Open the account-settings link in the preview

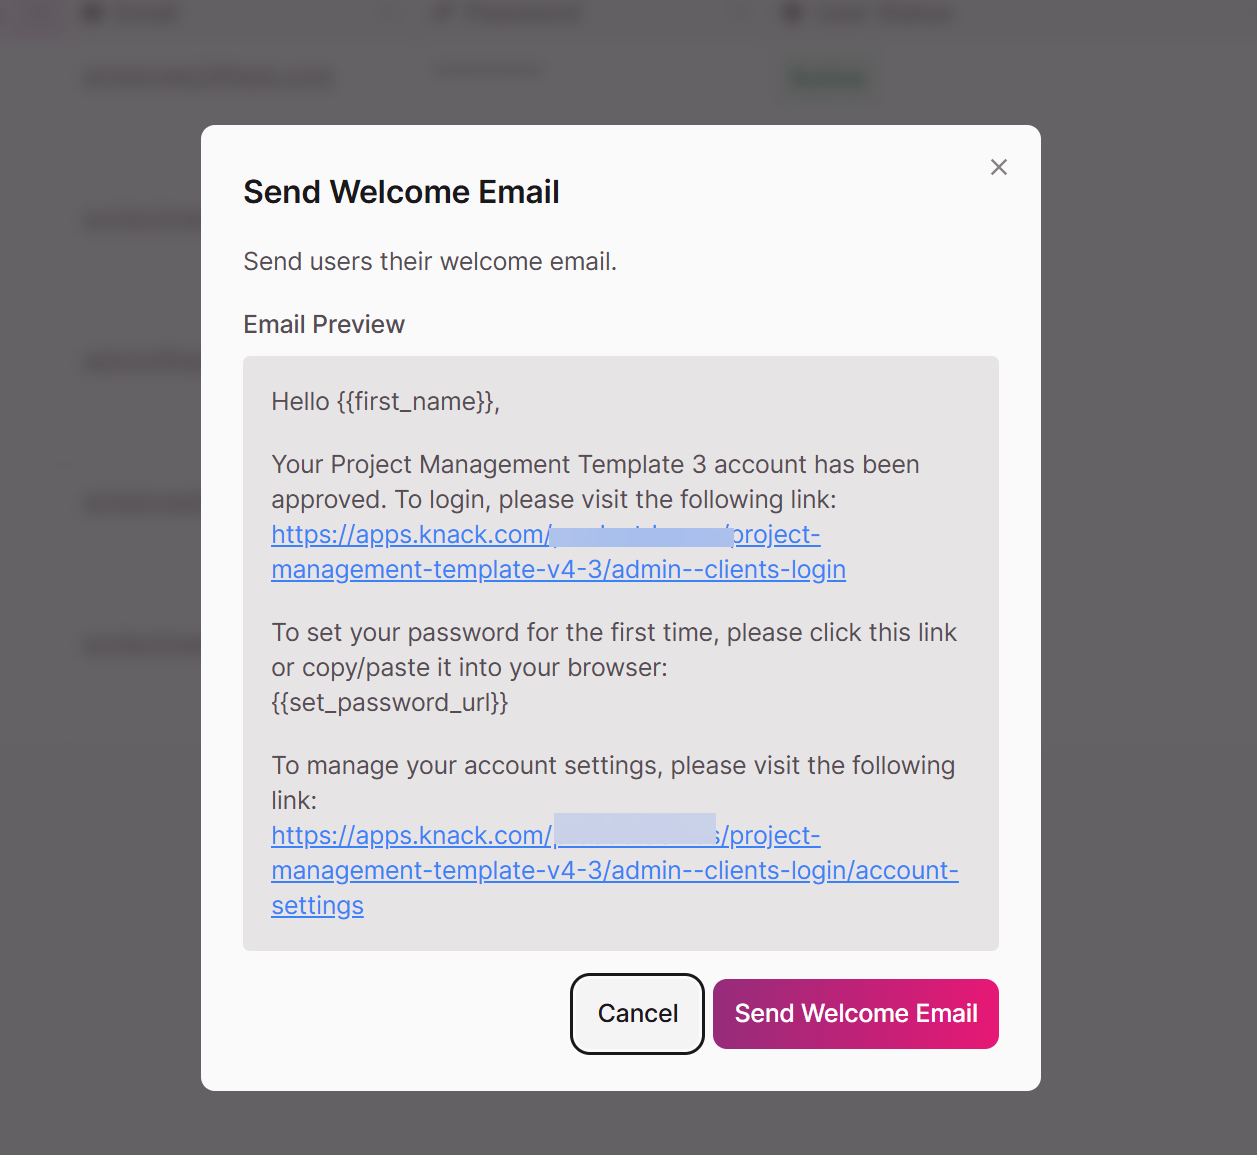pyautogui.click(x=614, y=870)
